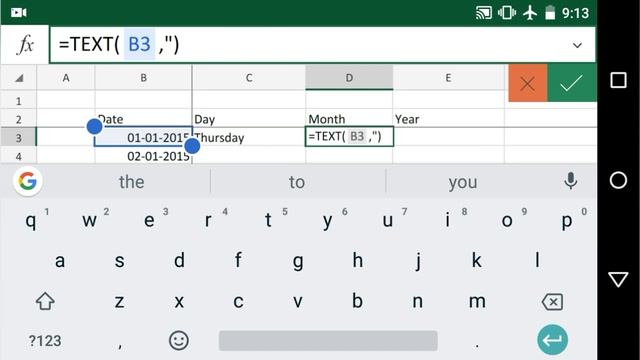Screen dimensions: 640x360
Task: Select column D header
Action: tap(349, 78)
